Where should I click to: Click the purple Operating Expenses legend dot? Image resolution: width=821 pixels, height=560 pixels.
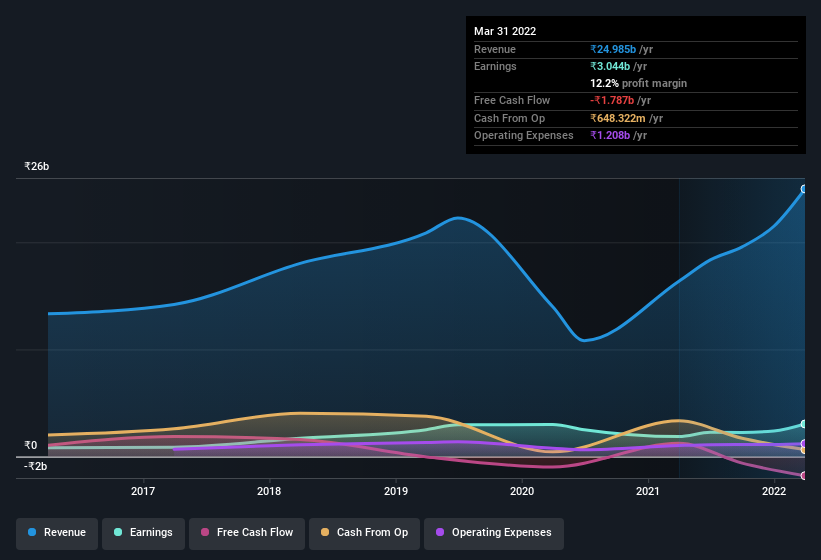pos(440,532)
